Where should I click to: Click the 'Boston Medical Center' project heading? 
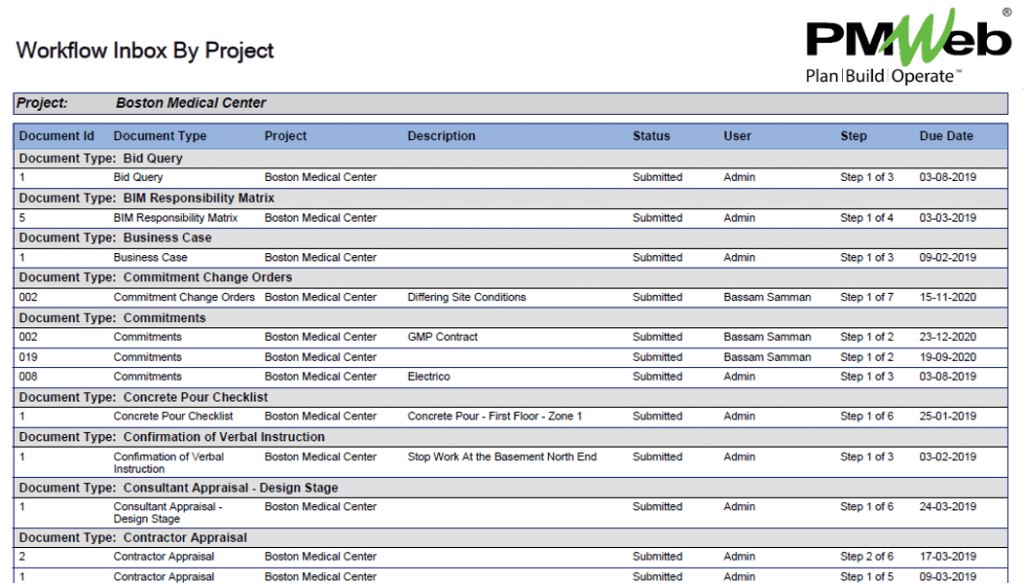point(191,103)
